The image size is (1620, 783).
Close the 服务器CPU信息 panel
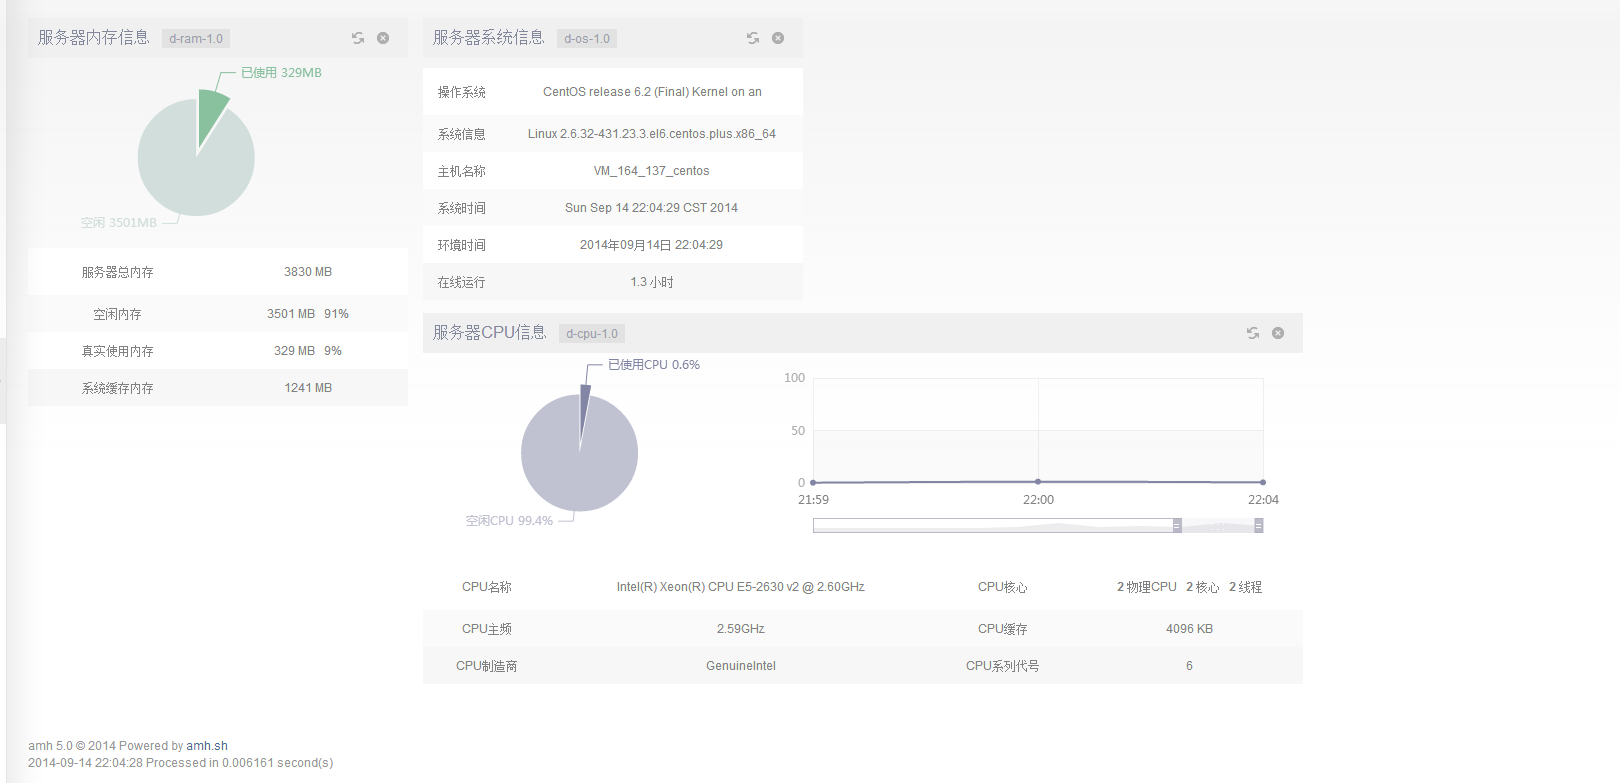pos(1278,333)
